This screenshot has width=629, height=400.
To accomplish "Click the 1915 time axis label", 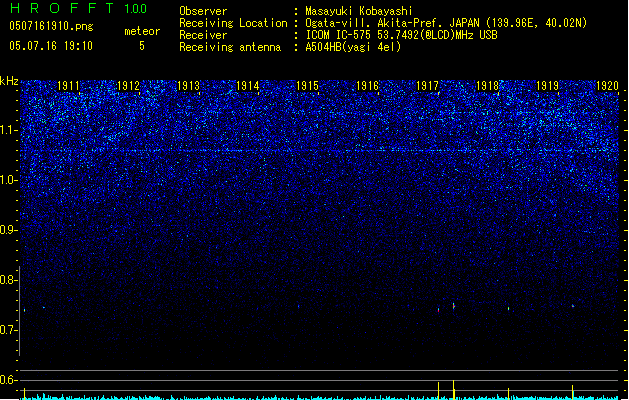I will [x=308, y=86].
